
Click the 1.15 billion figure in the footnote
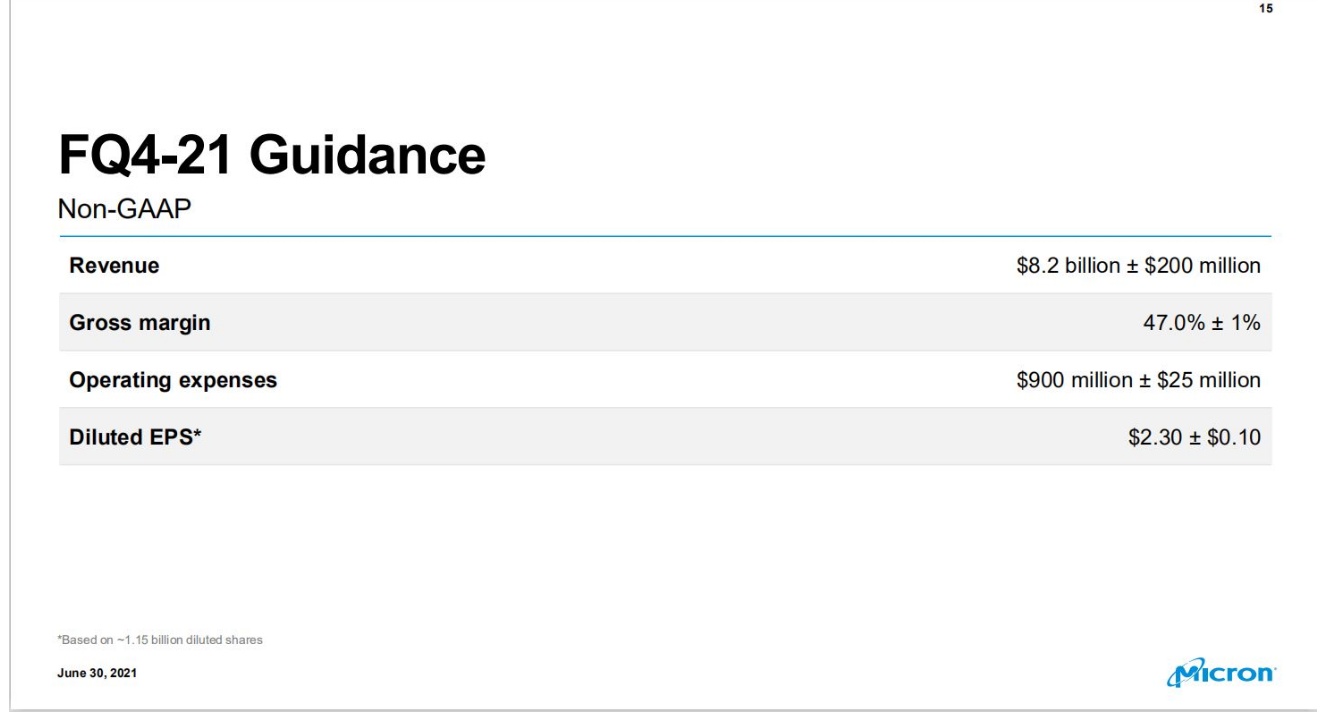point(152,640)
